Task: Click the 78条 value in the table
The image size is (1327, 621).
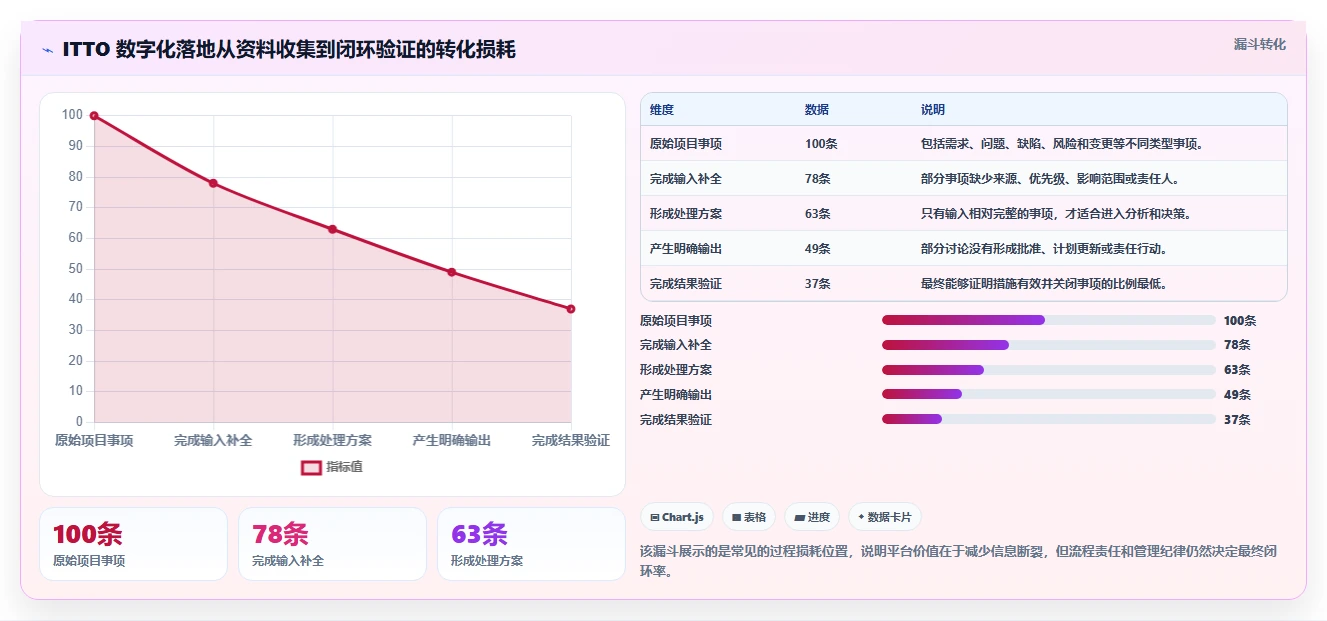Action: click(x=818, y=179)
